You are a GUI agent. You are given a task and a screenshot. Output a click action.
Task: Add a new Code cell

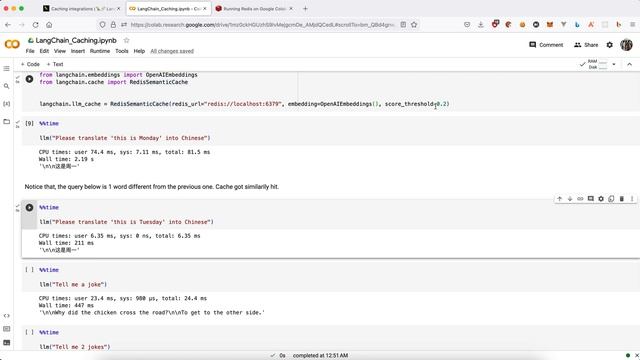point(30,64)
